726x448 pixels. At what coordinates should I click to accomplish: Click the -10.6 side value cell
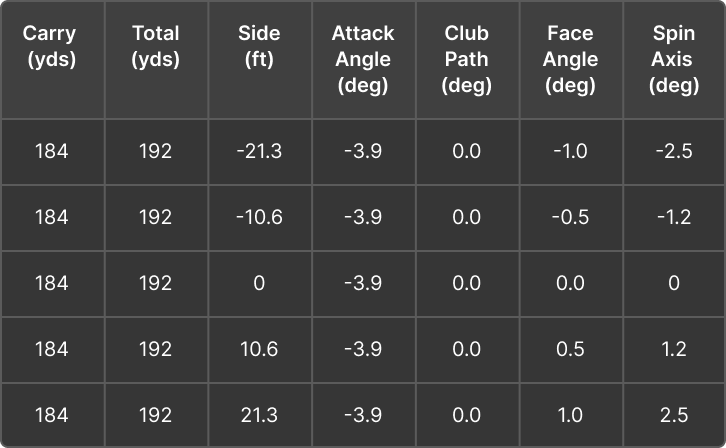coord(259,218)
